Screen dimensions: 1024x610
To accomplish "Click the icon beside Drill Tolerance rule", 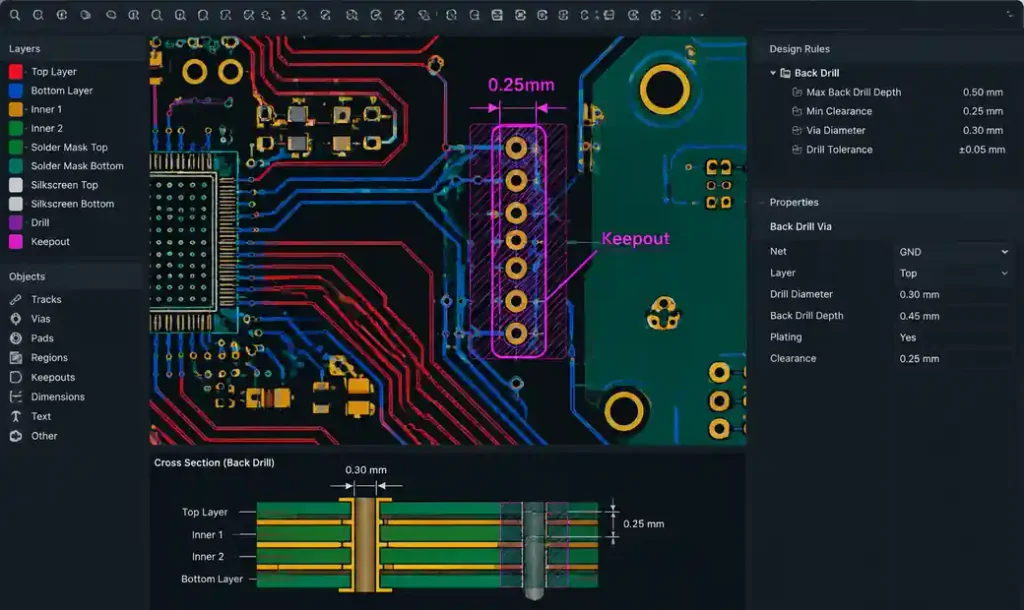I will click(x=797, y=150).
